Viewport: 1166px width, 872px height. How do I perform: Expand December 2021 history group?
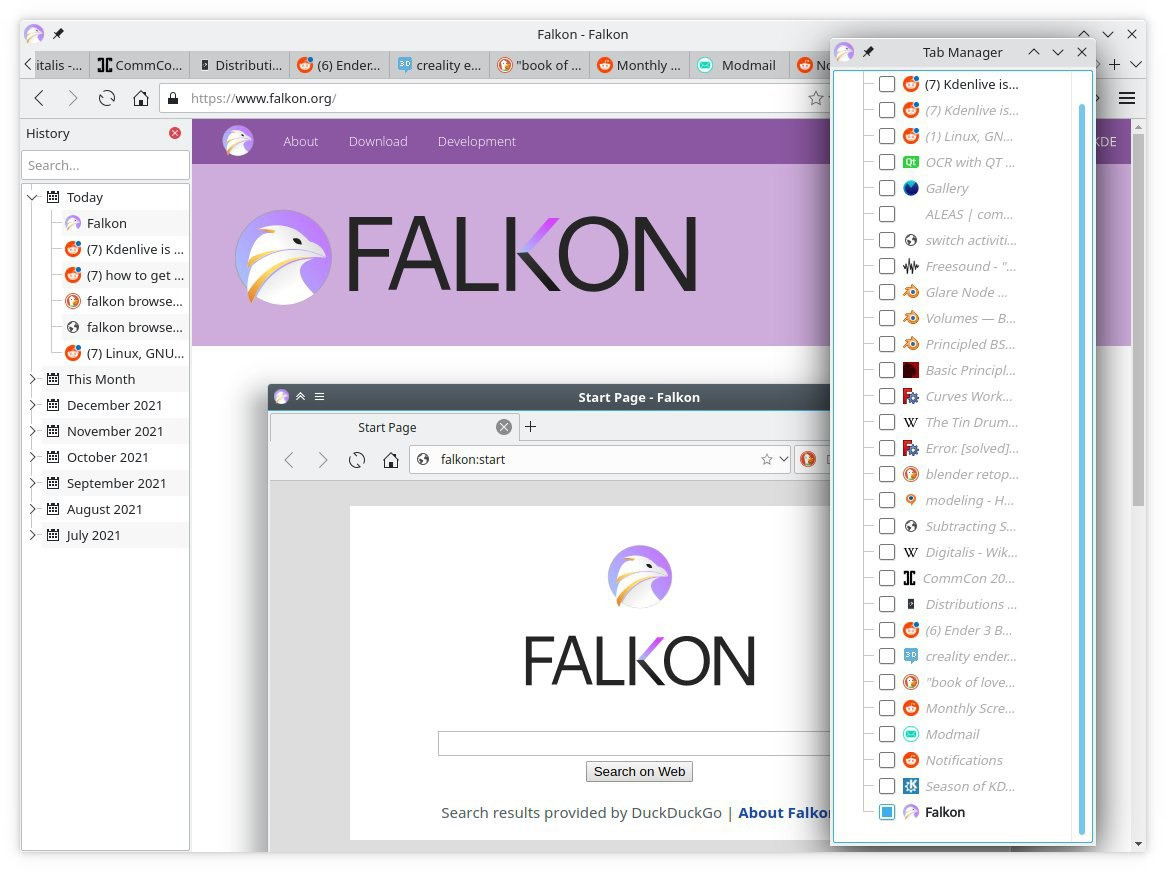33,405
